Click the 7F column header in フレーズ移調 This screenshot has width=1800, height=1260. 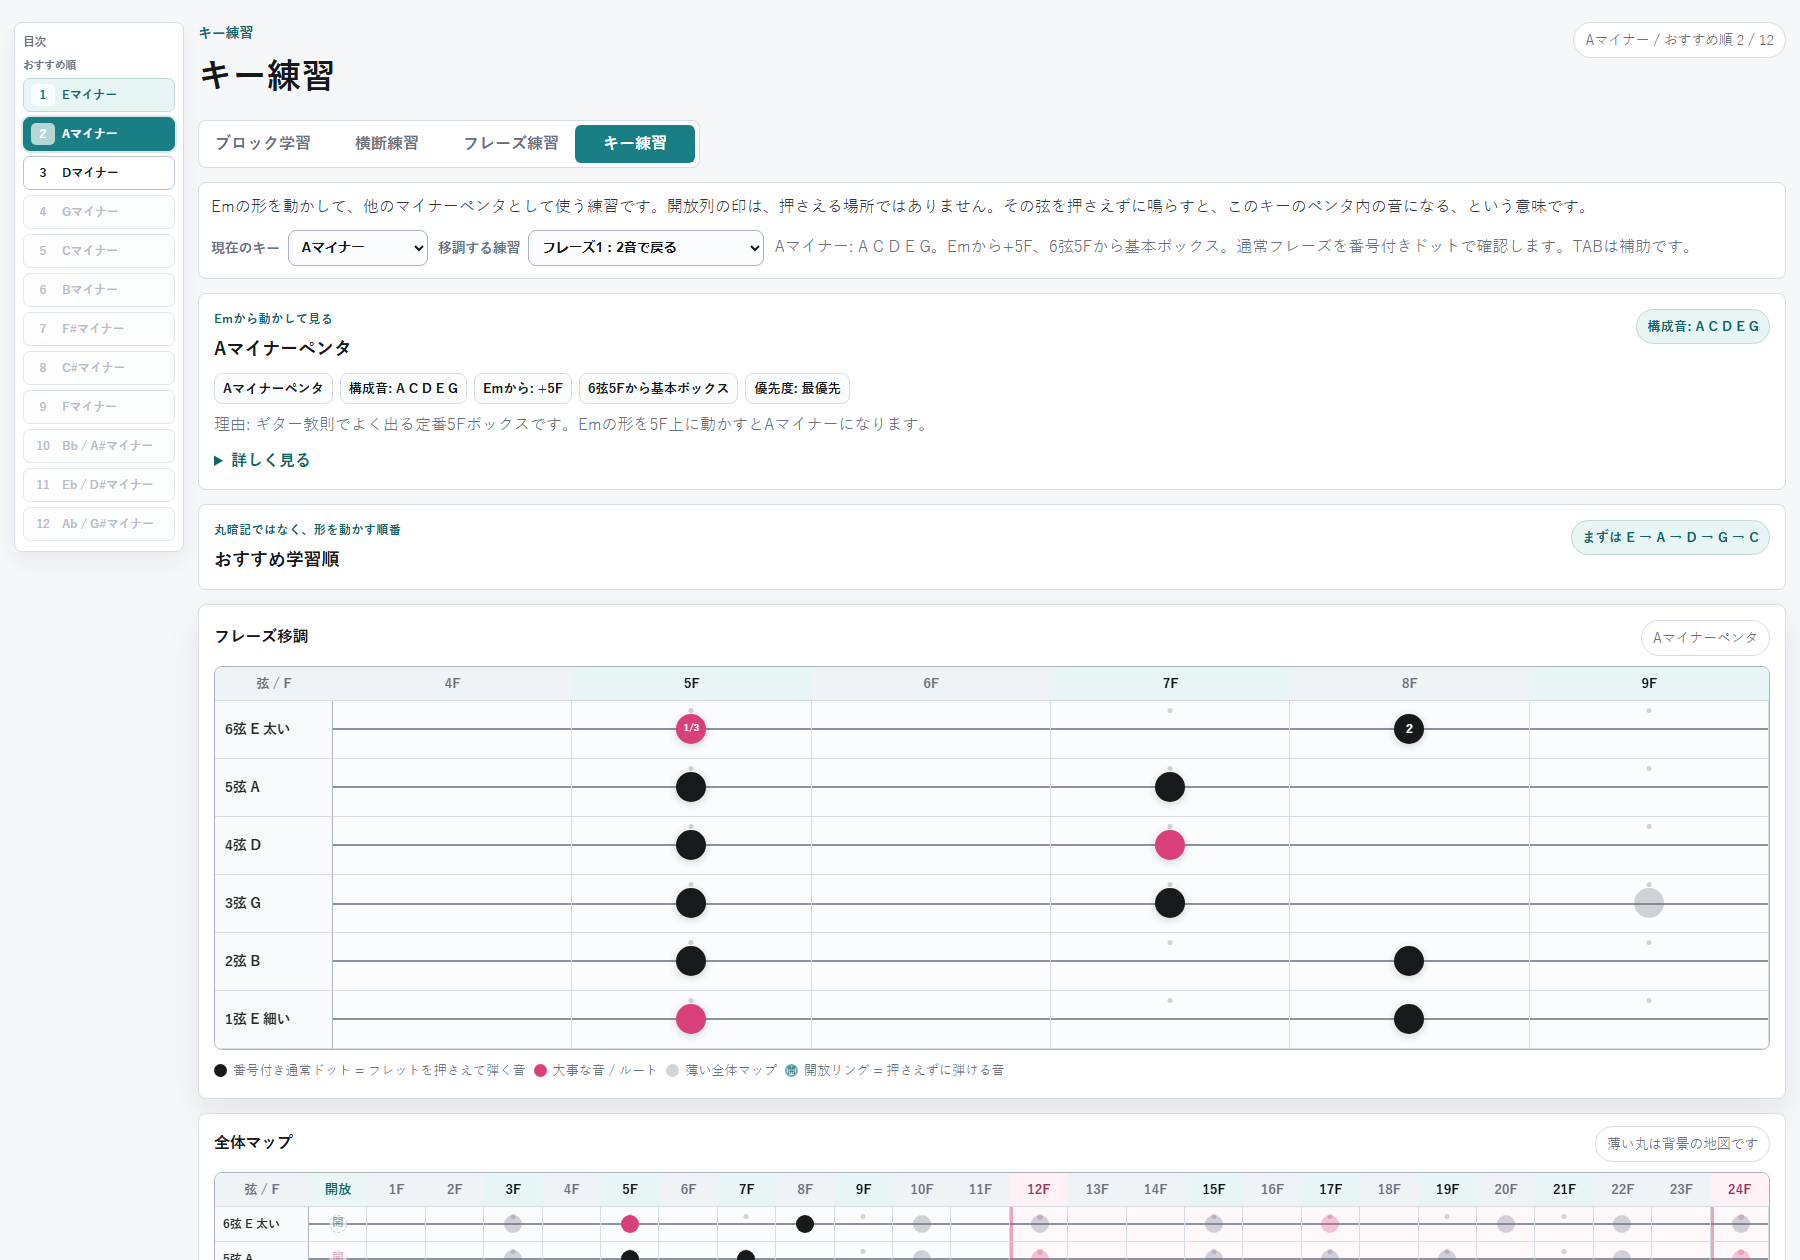(1170, 684)
